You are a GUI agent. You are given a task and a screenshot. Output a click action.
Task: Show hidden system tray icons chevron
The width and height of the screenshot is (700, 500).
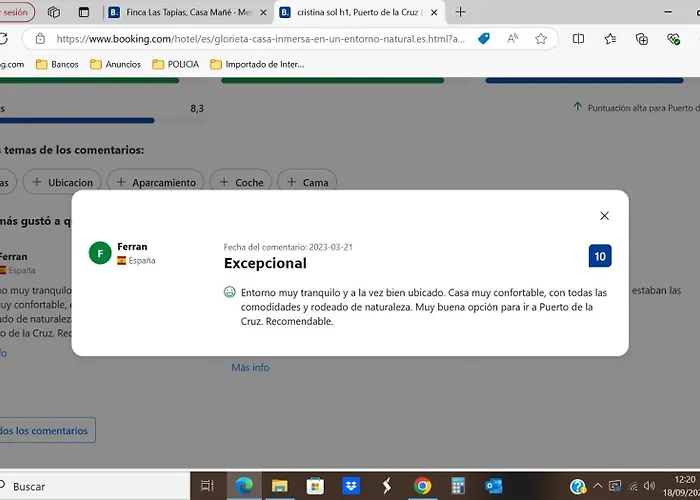(x=597, y=486)
